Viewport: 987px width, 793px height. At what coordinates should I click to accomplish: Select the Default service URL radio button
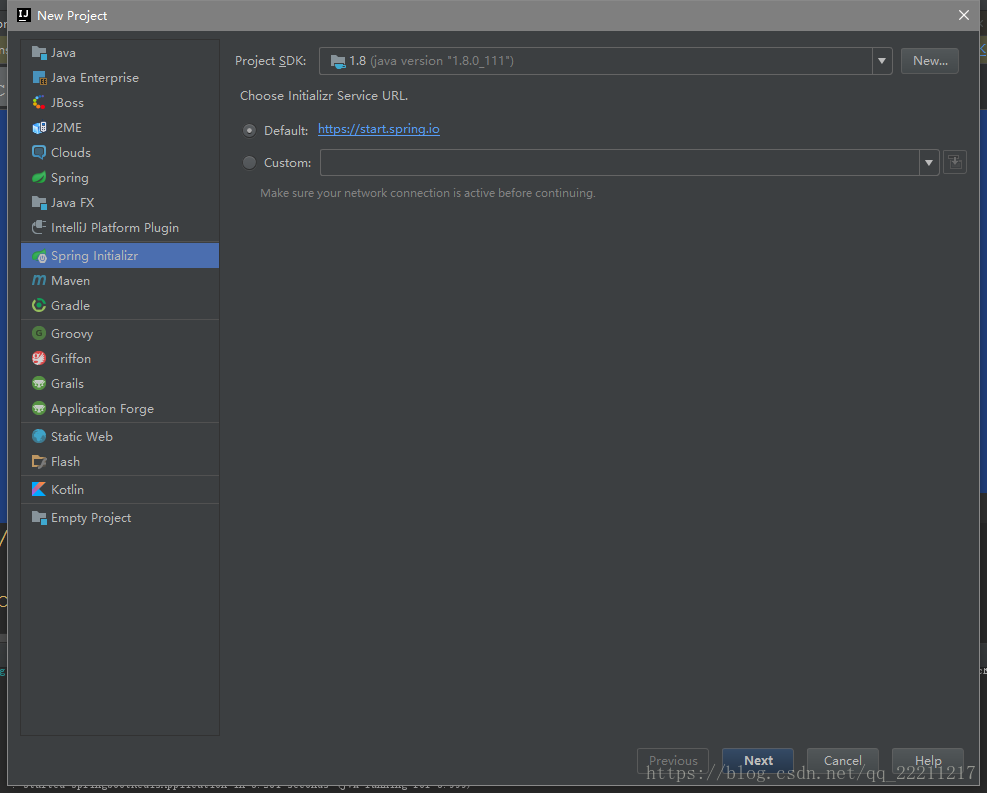[249, 130]
